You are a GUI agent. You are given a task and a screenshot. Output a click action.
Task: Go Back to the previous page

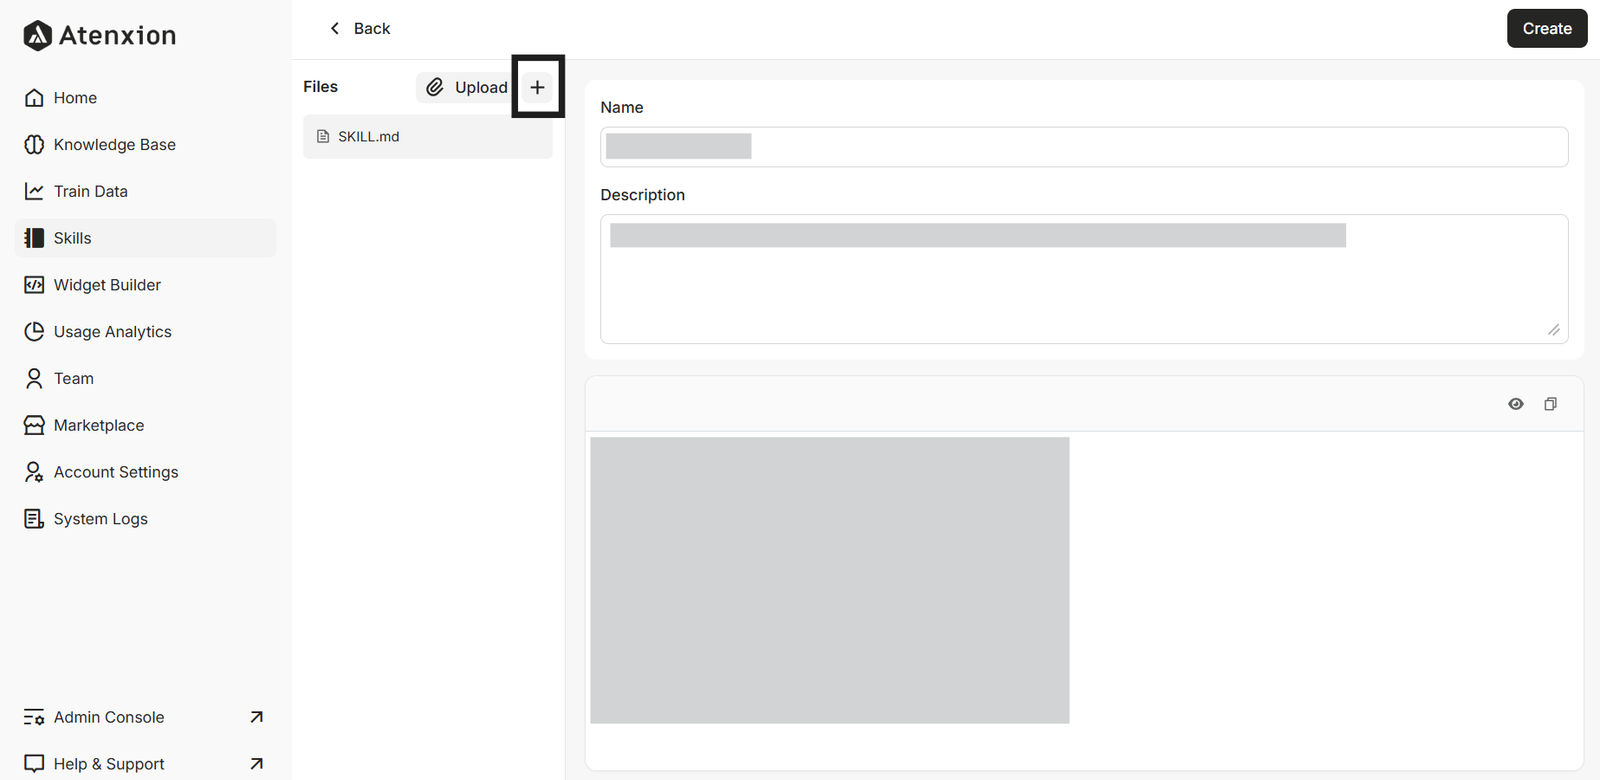point(359,29)
